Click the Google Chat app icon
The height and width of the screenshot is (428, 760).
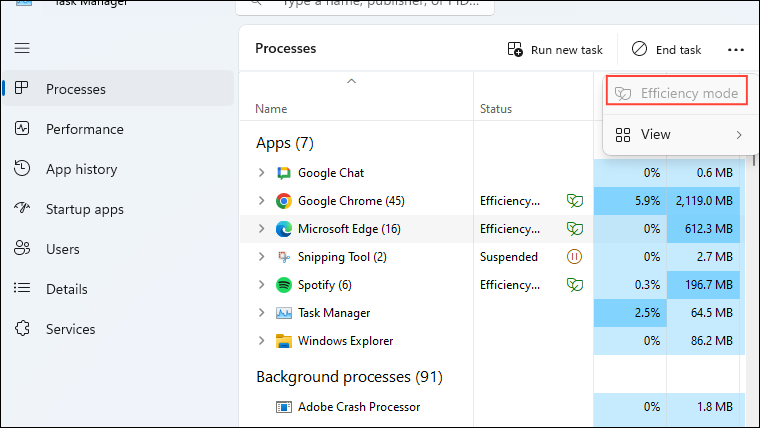(284, 173)
